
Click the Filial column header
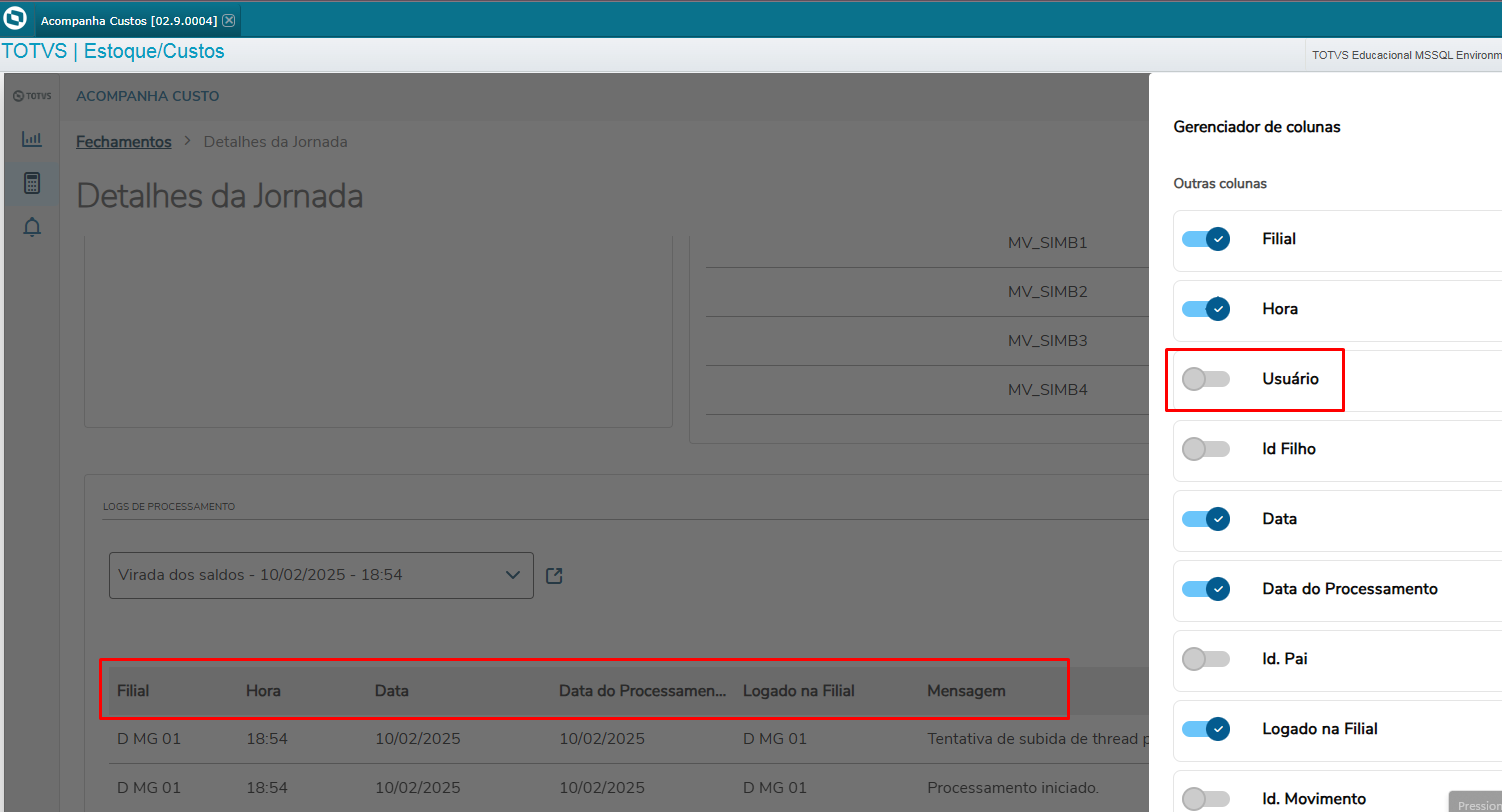point(133,691)
